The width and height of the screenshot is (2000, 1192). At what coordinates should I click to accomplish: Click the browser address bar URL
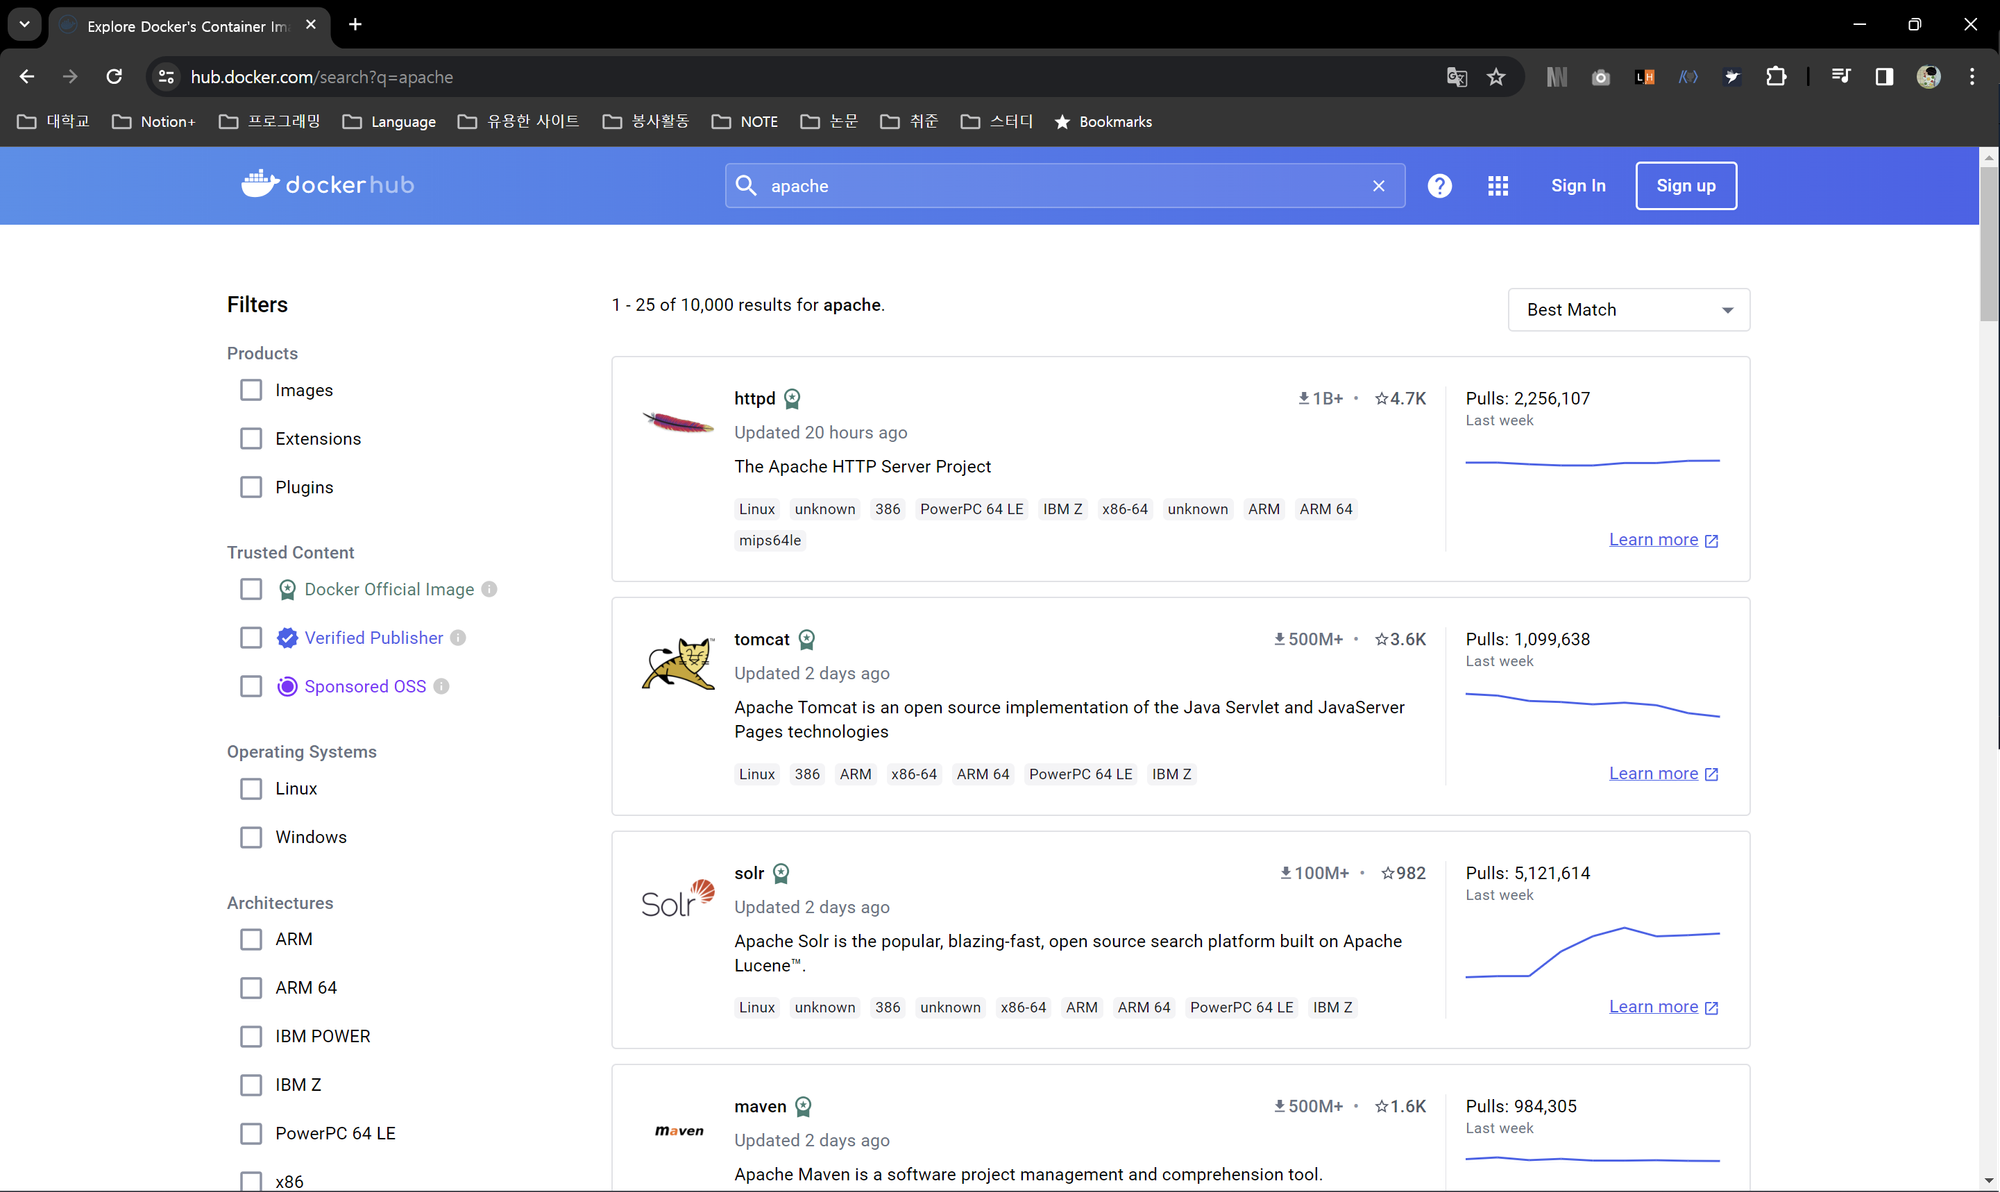(x=321, y=77)
